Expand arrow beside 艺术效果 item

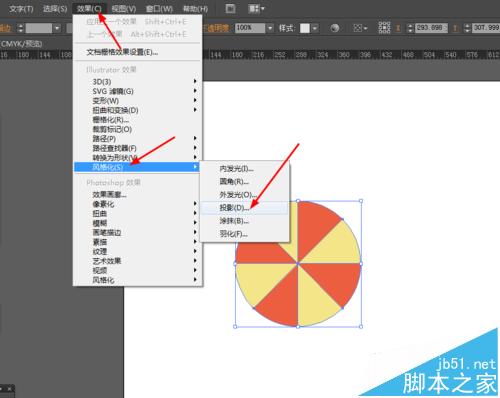pyautogui.click(x=195, y=260)
